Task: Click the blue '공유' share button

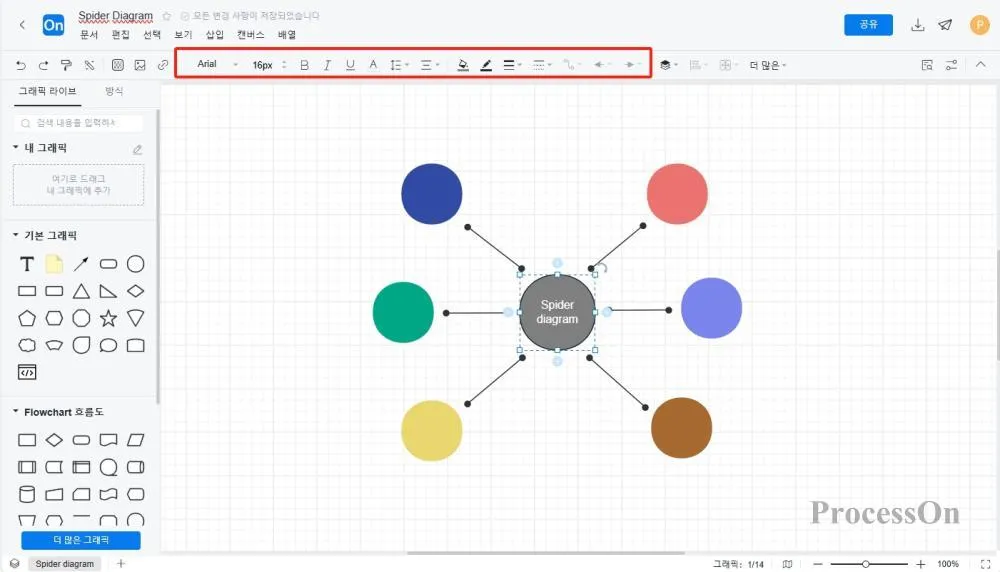Action: tap(868, 25)
